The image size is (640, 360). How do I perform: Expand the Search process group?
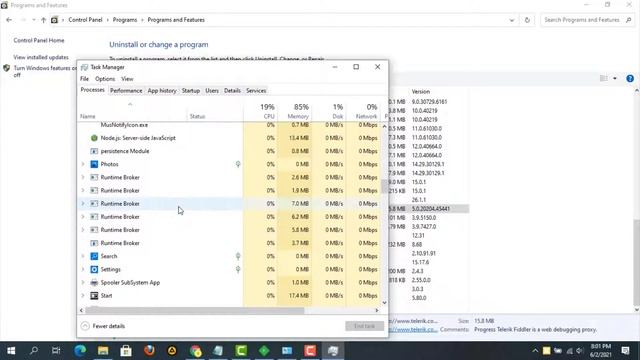[x=83, y=256]
